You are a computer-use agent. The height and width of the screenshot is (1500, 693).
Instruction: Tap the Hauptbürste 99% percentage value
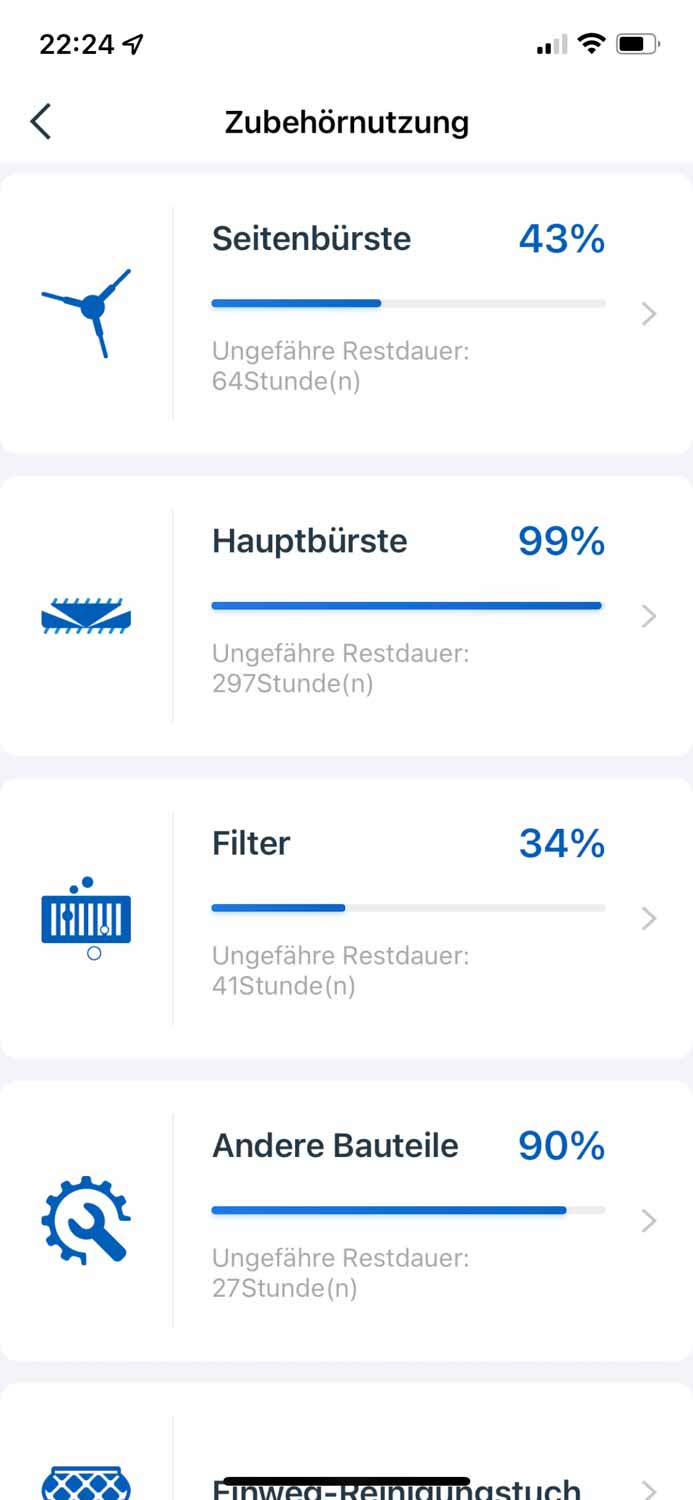(x=561, y=541)
